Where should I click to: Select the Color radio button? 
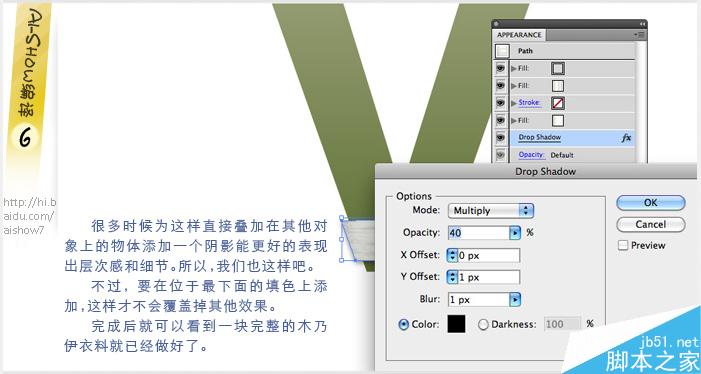pos(403,324)
